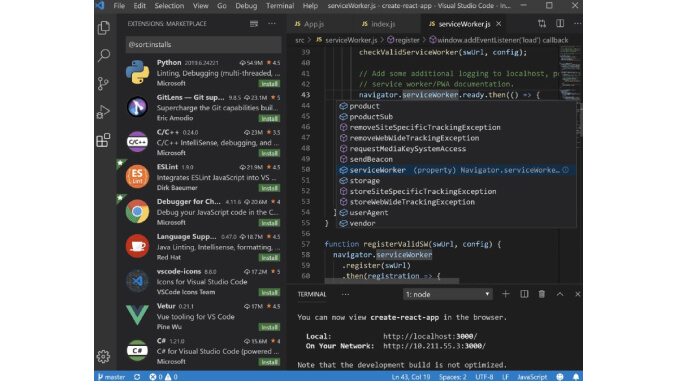Open Extensions panel more actions ellipsis
Viewport: 678px width, 381px height.
click(272, 24)
